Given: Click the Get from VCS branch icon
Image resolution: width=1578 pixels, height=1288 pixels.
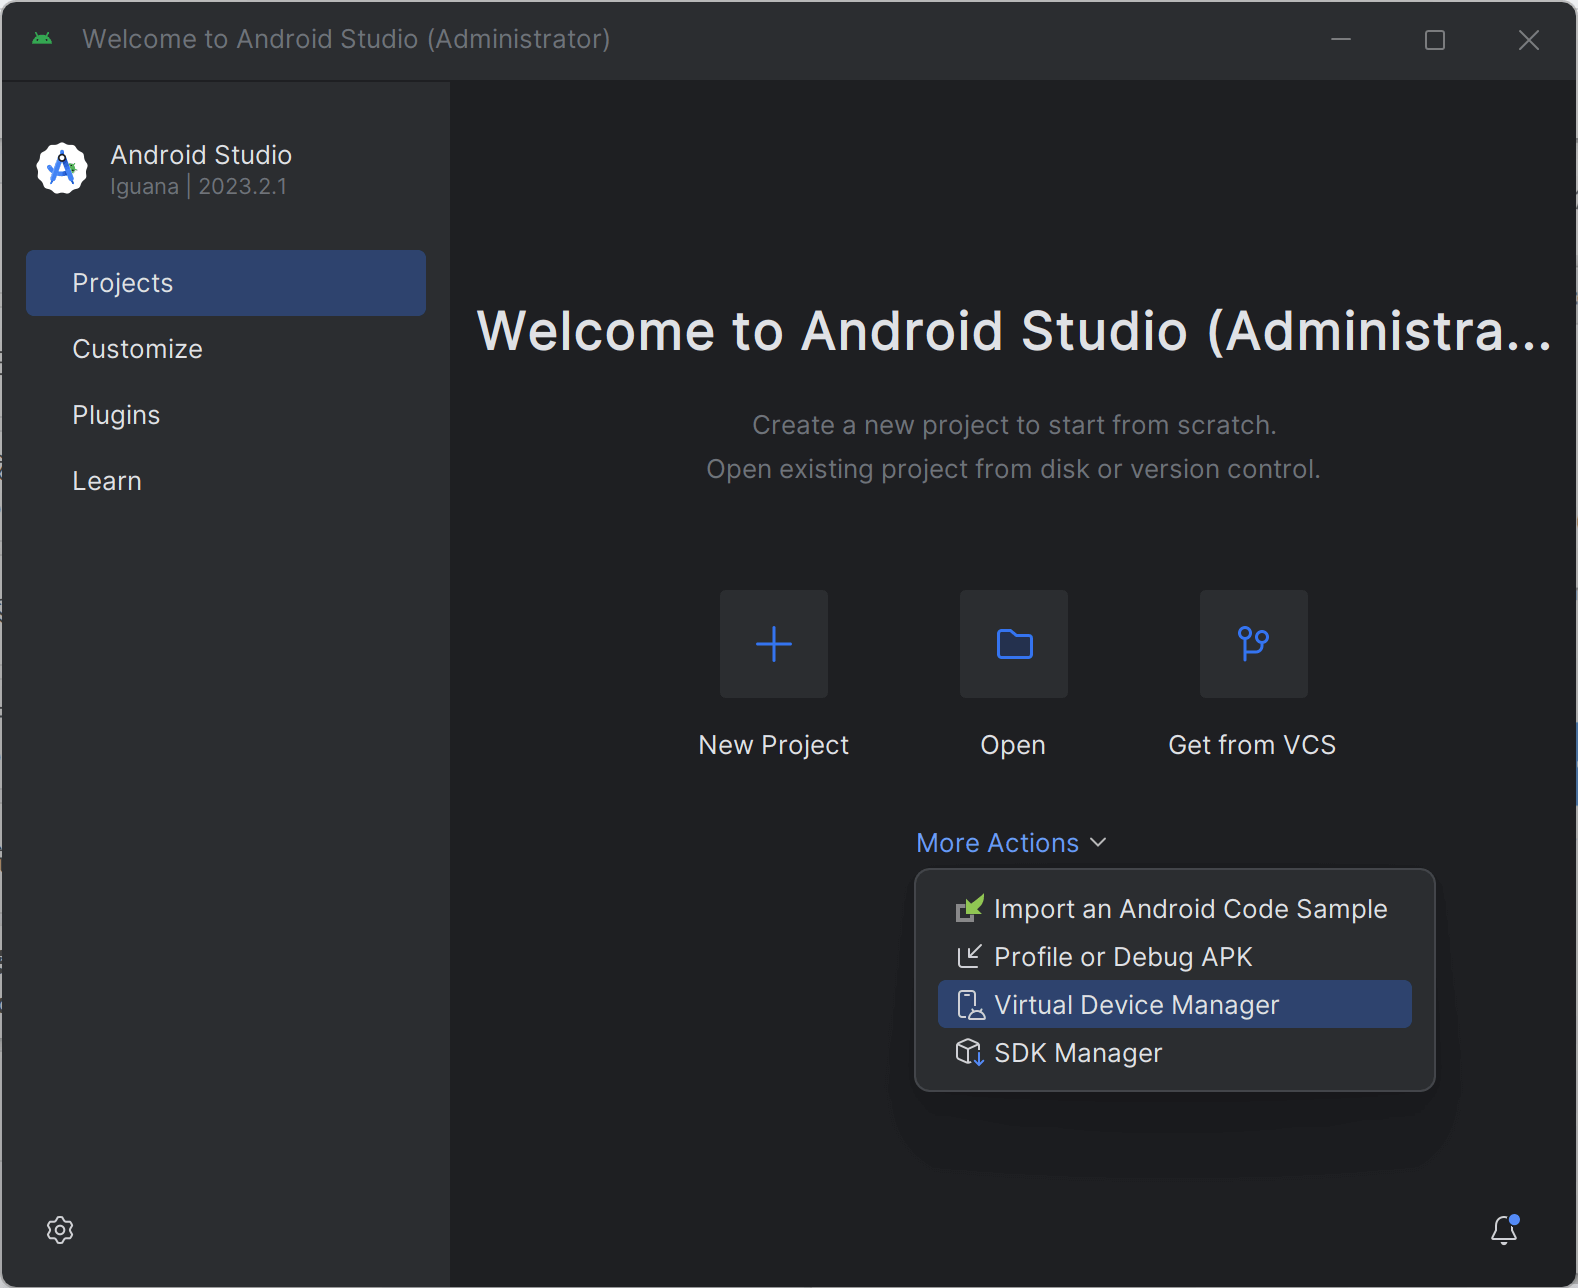Looking at the screenshot, I should [1253, 644].
